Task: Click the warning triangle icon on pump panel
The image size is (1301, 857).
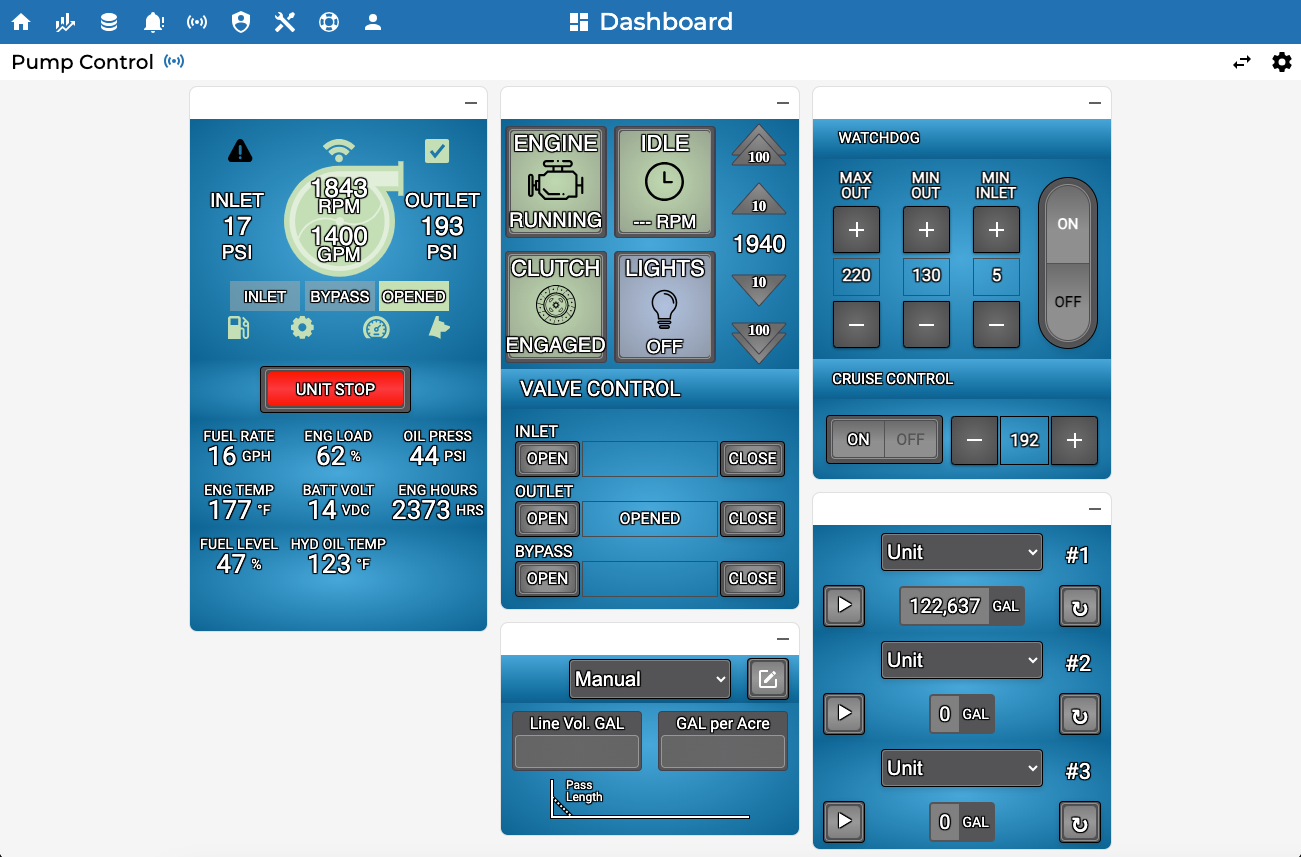Action: point(240,151)
